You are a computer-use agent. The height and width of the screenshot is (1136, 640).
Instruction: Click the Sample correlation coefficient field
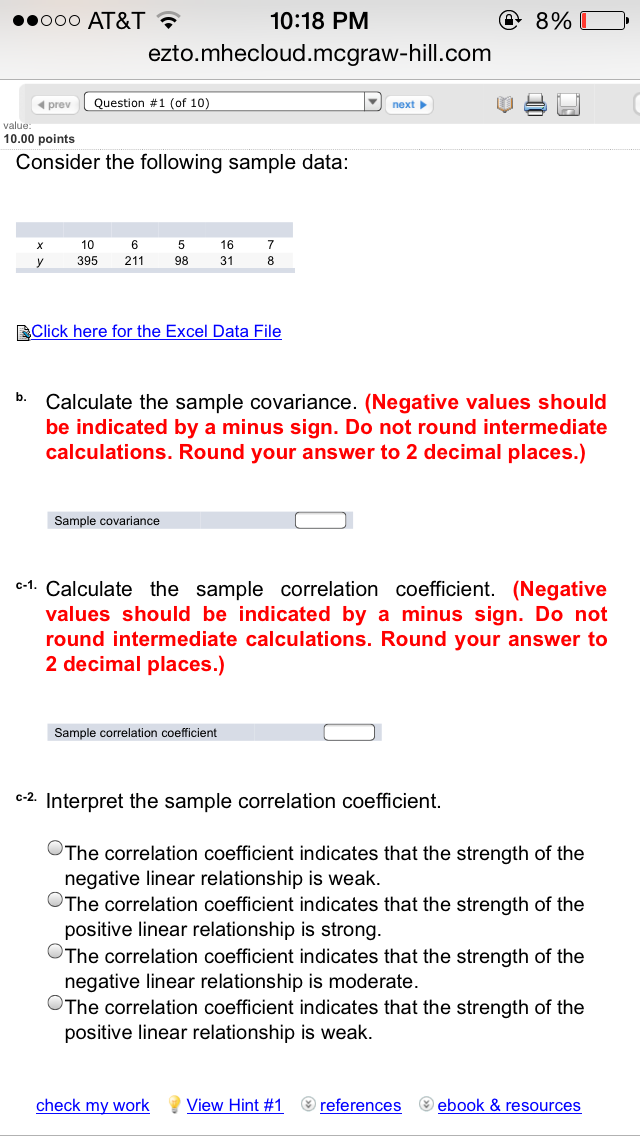coord(349,733)
